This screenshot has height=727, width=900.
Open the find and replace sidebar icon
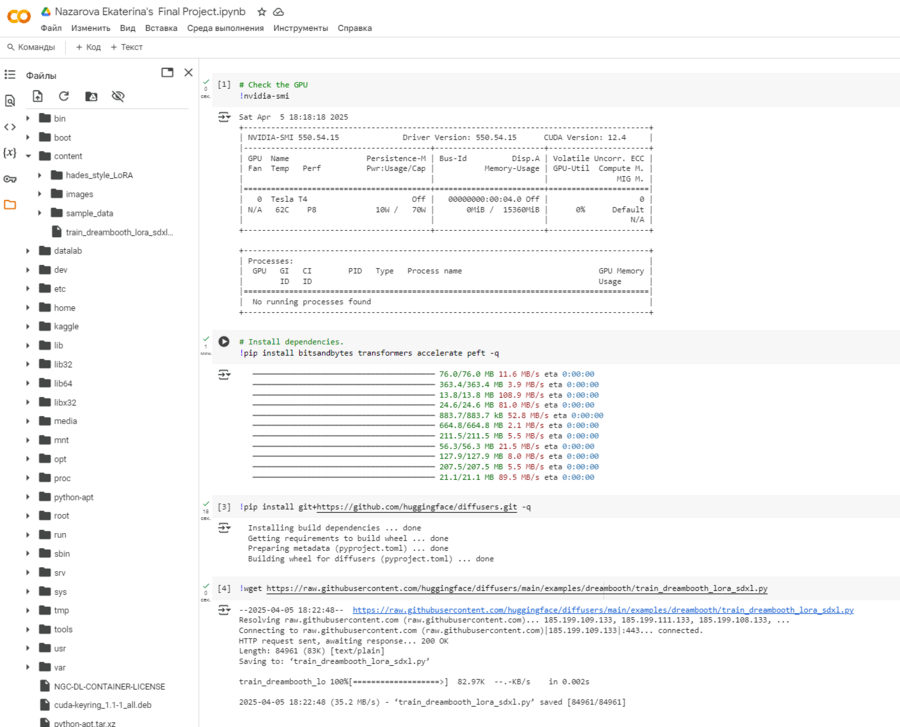10,101
